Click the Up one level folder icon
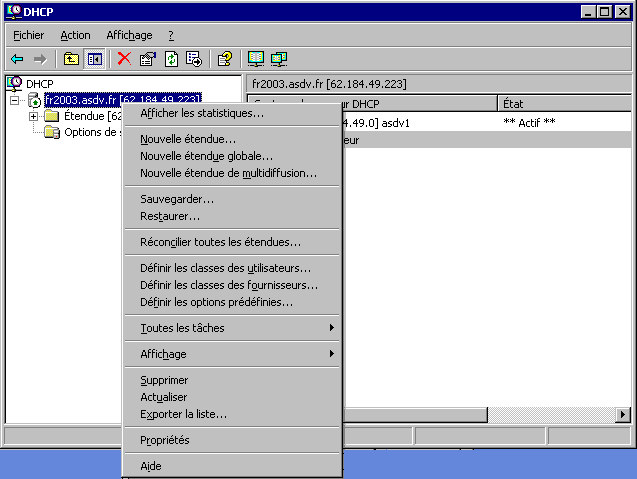The image size is (637, 479). pyautogui.click(x=71, y=59)
